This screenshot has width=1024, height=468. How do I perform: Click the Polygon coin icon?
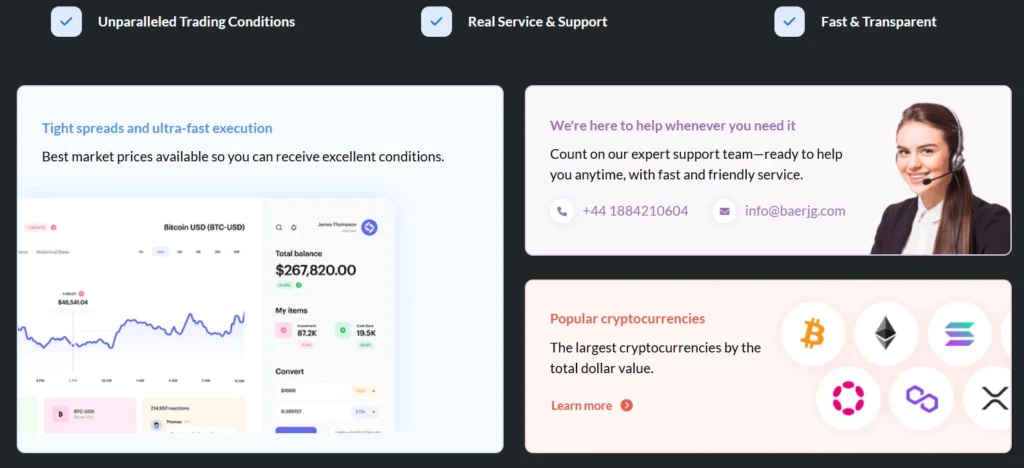(x=922, y=398)
